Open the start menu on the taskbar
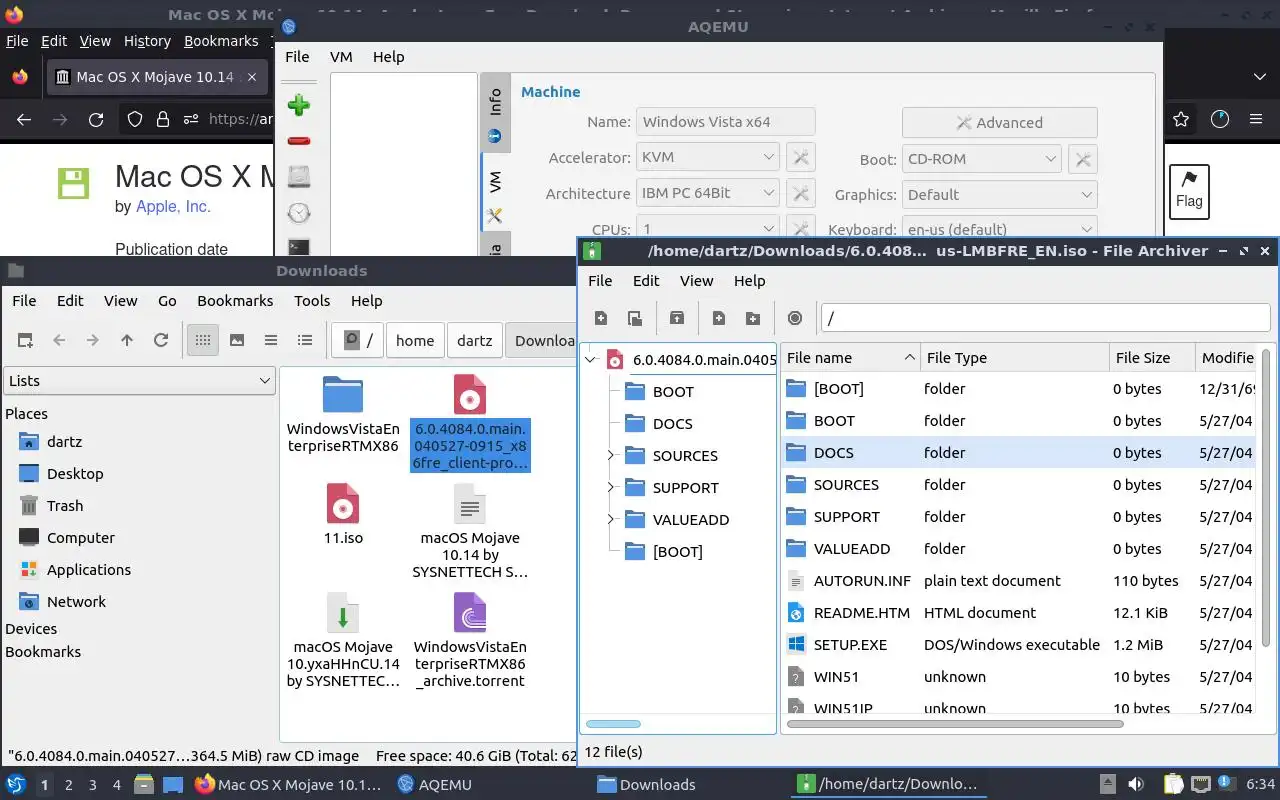Image resolution: width=1280 pixels, height=800 pixels. pos(16,784)
